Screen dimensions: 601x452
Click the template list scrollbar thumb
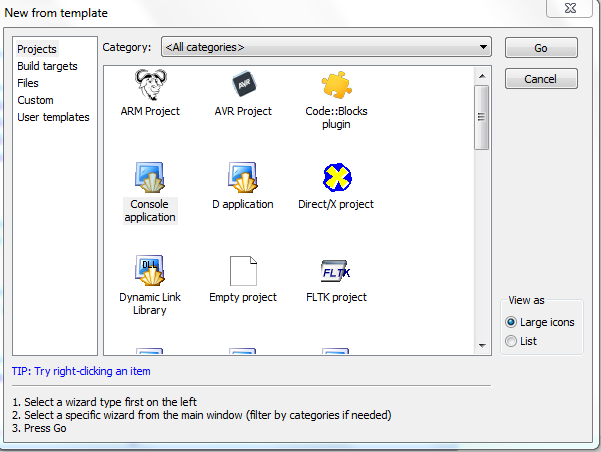[482, 117]
